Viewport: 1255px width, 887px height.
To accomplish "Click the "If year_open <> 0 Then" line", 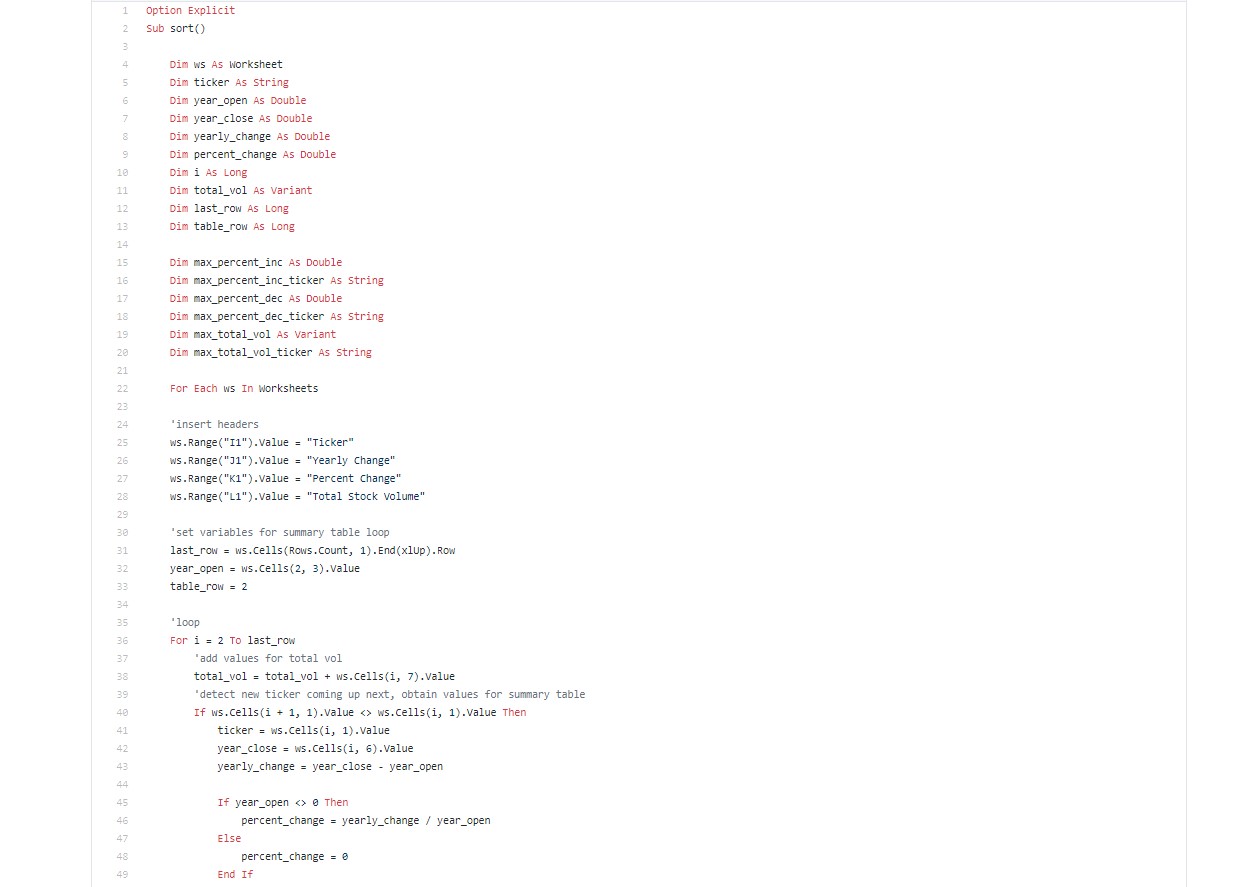I will pos(283,802).
